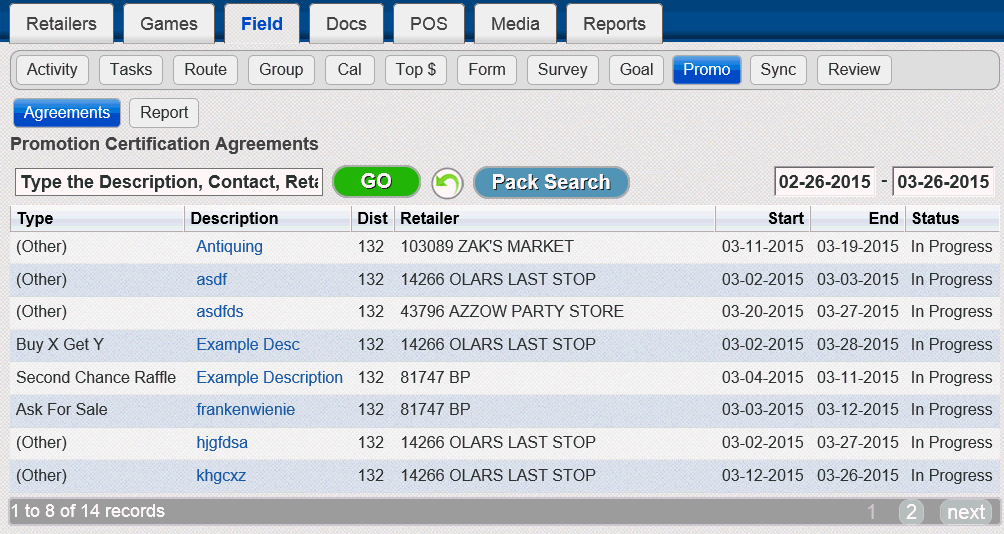Viewport: 1004px width, 534px height.
Task: Open the Review sub-tab
Action: pyautogui.click(x=854, y=70)
